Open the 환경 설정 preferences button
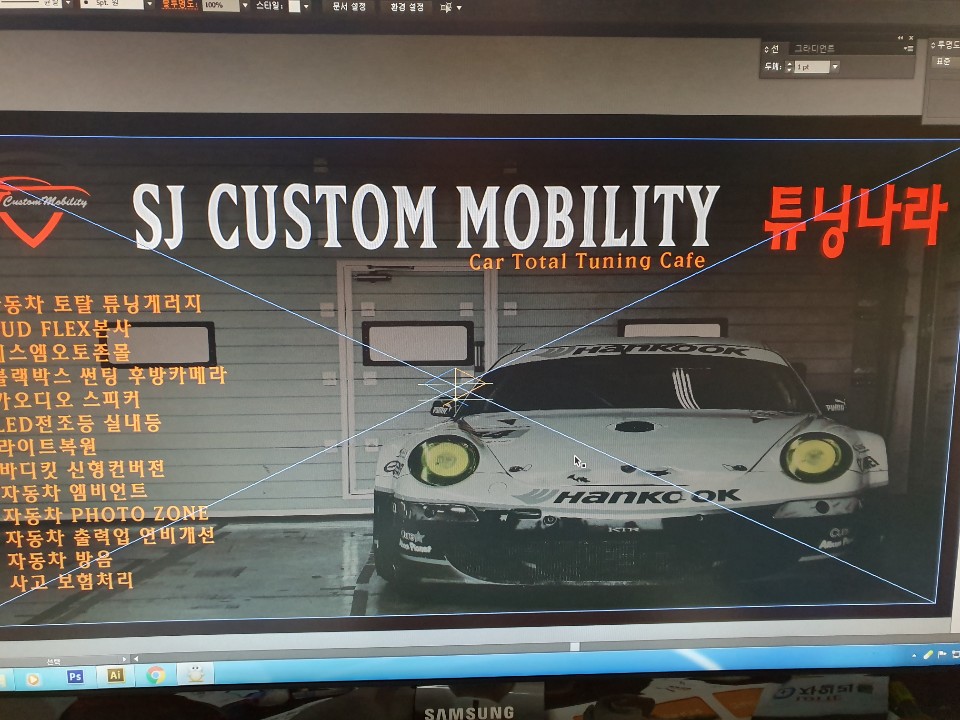Viewport: 960px width, 720px height. click(407, 7)
